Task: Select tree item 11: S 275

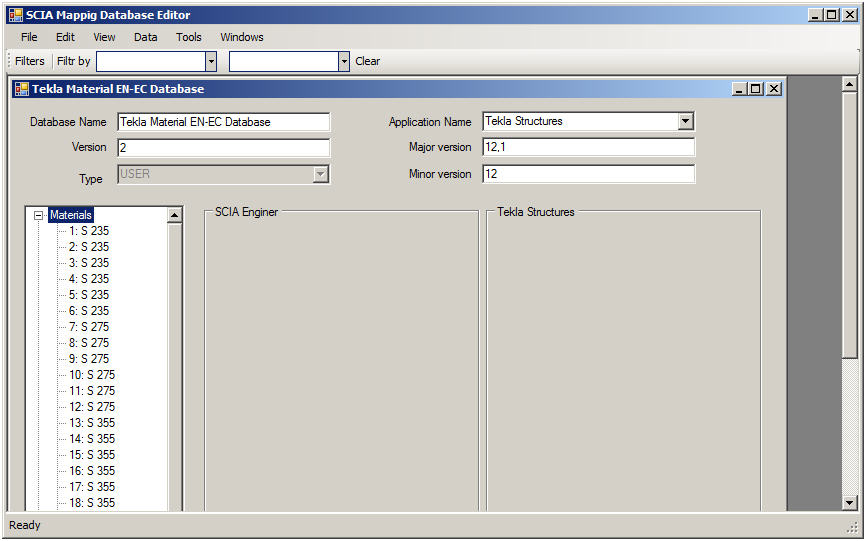Action: click(x=92, y=391)
